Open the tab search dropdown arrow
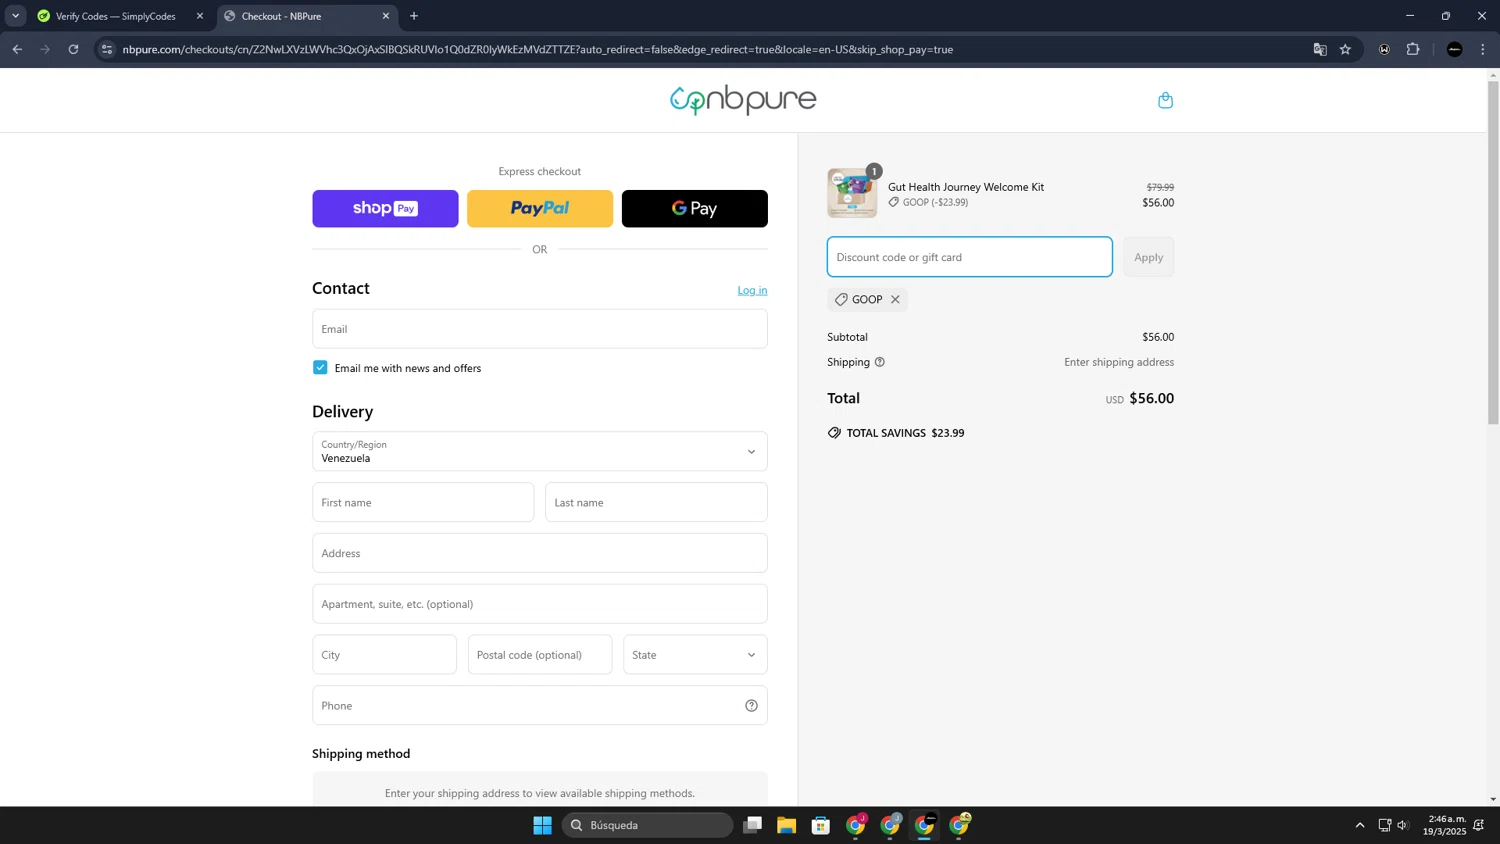Viewport: 1500px width, 844px height. point(15,16)
